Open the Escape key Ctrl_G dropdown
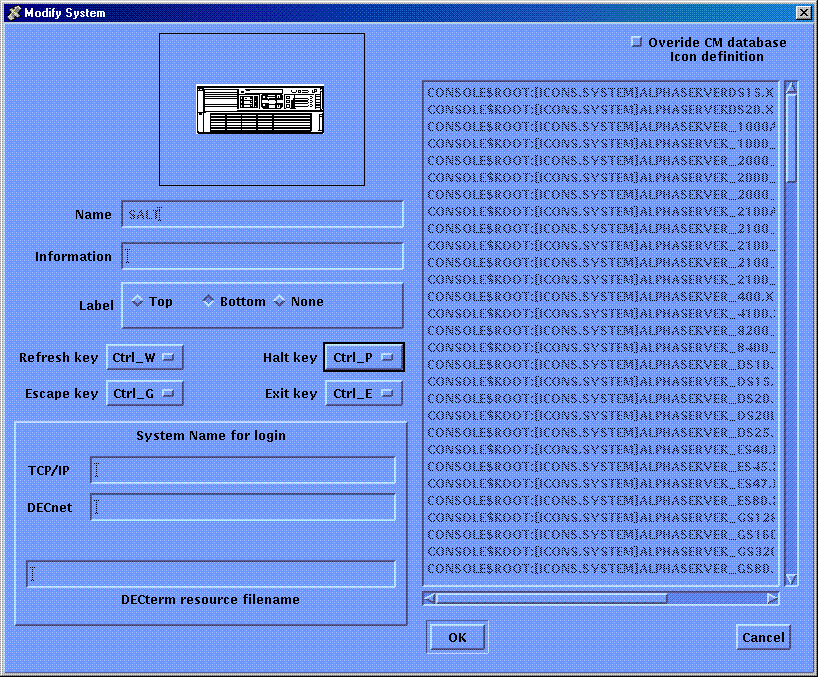This screenshot has height=677, width=818. [145, 393]
